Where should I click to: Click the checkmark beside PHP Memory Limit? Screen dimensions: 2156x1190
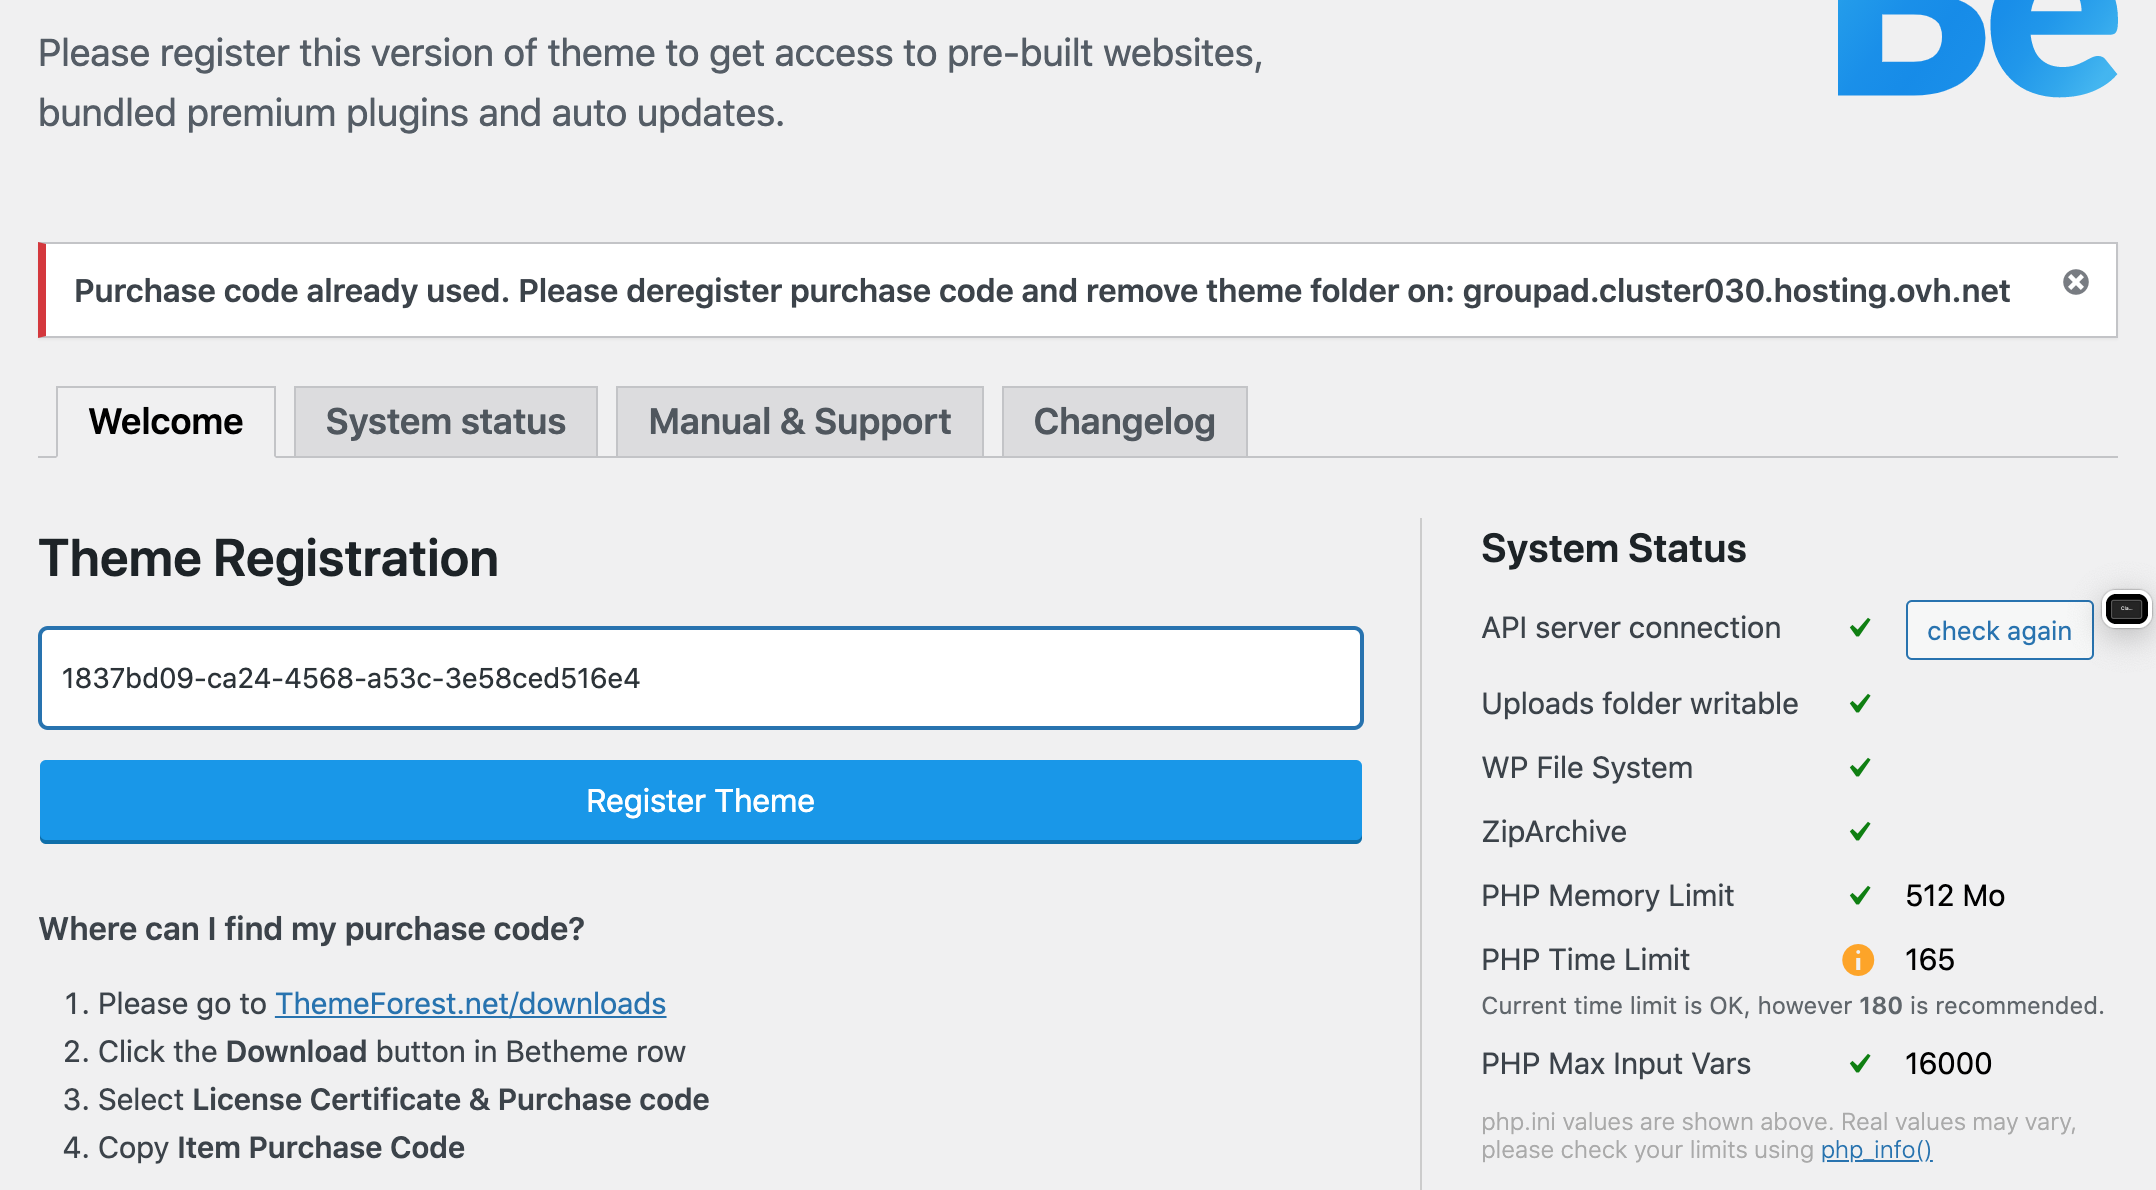1860,896
